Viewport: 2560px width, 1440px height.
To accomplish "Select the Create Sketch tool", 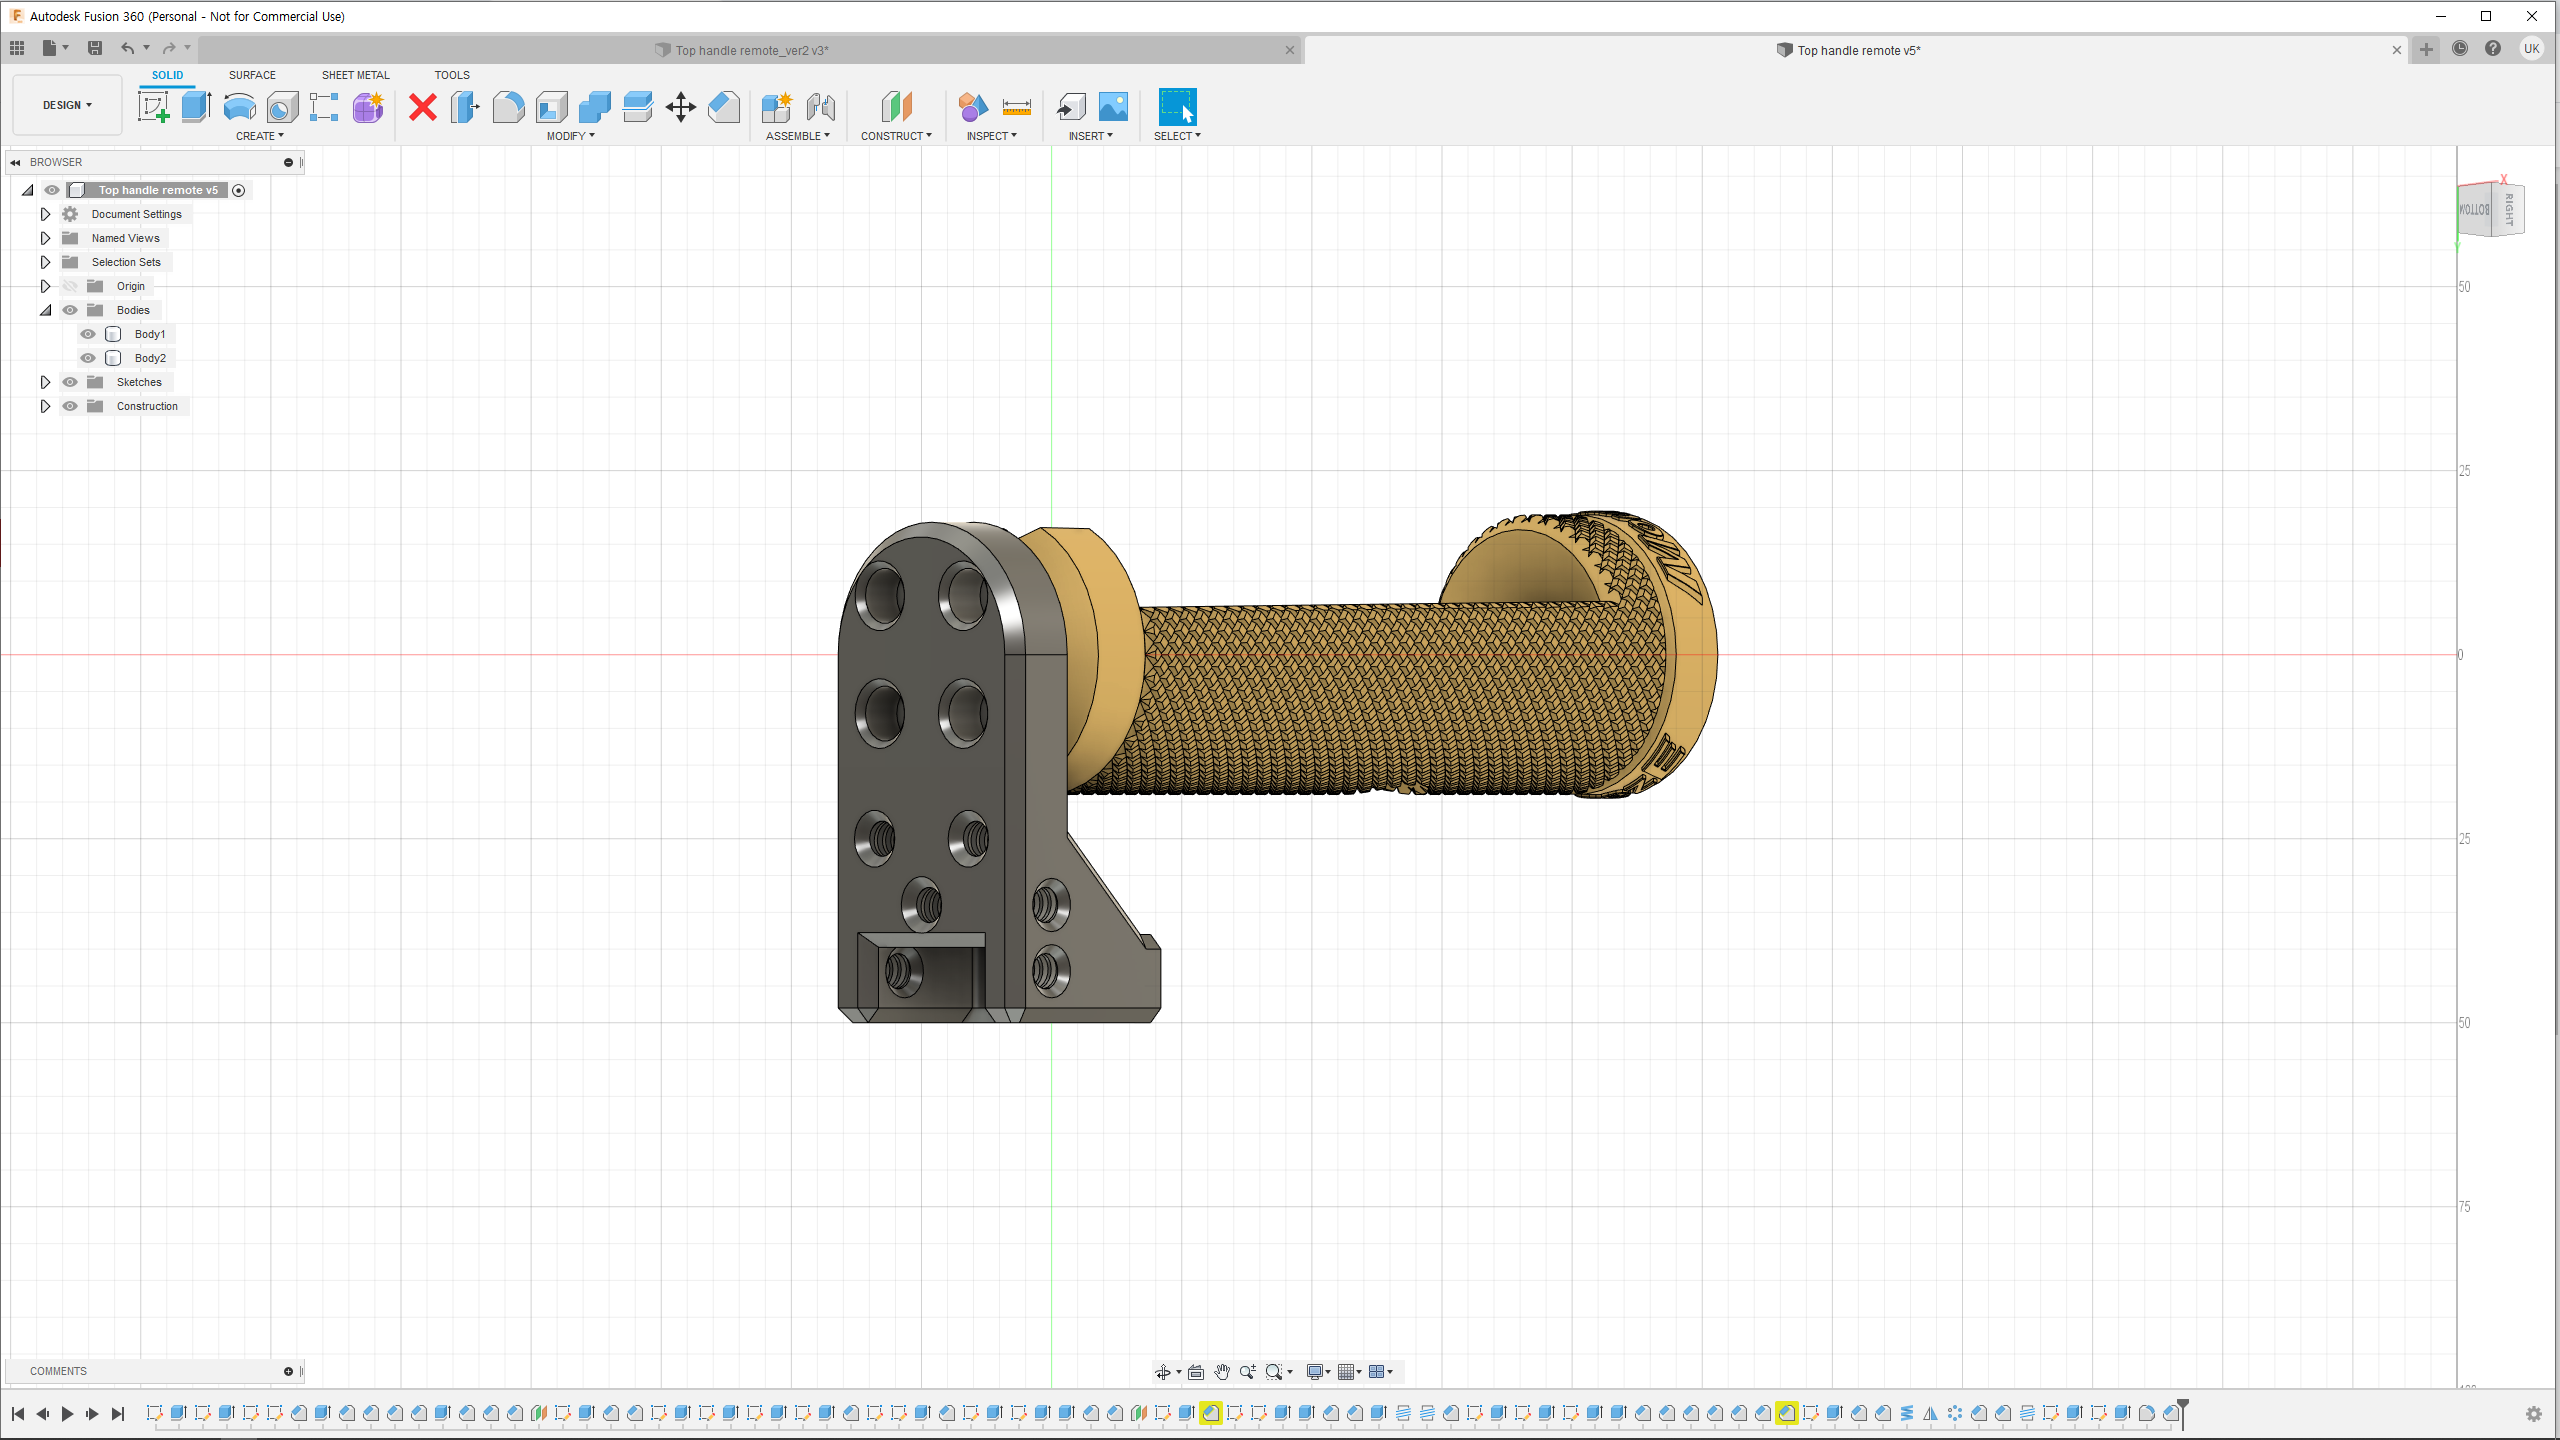I will tap(154, 107).
